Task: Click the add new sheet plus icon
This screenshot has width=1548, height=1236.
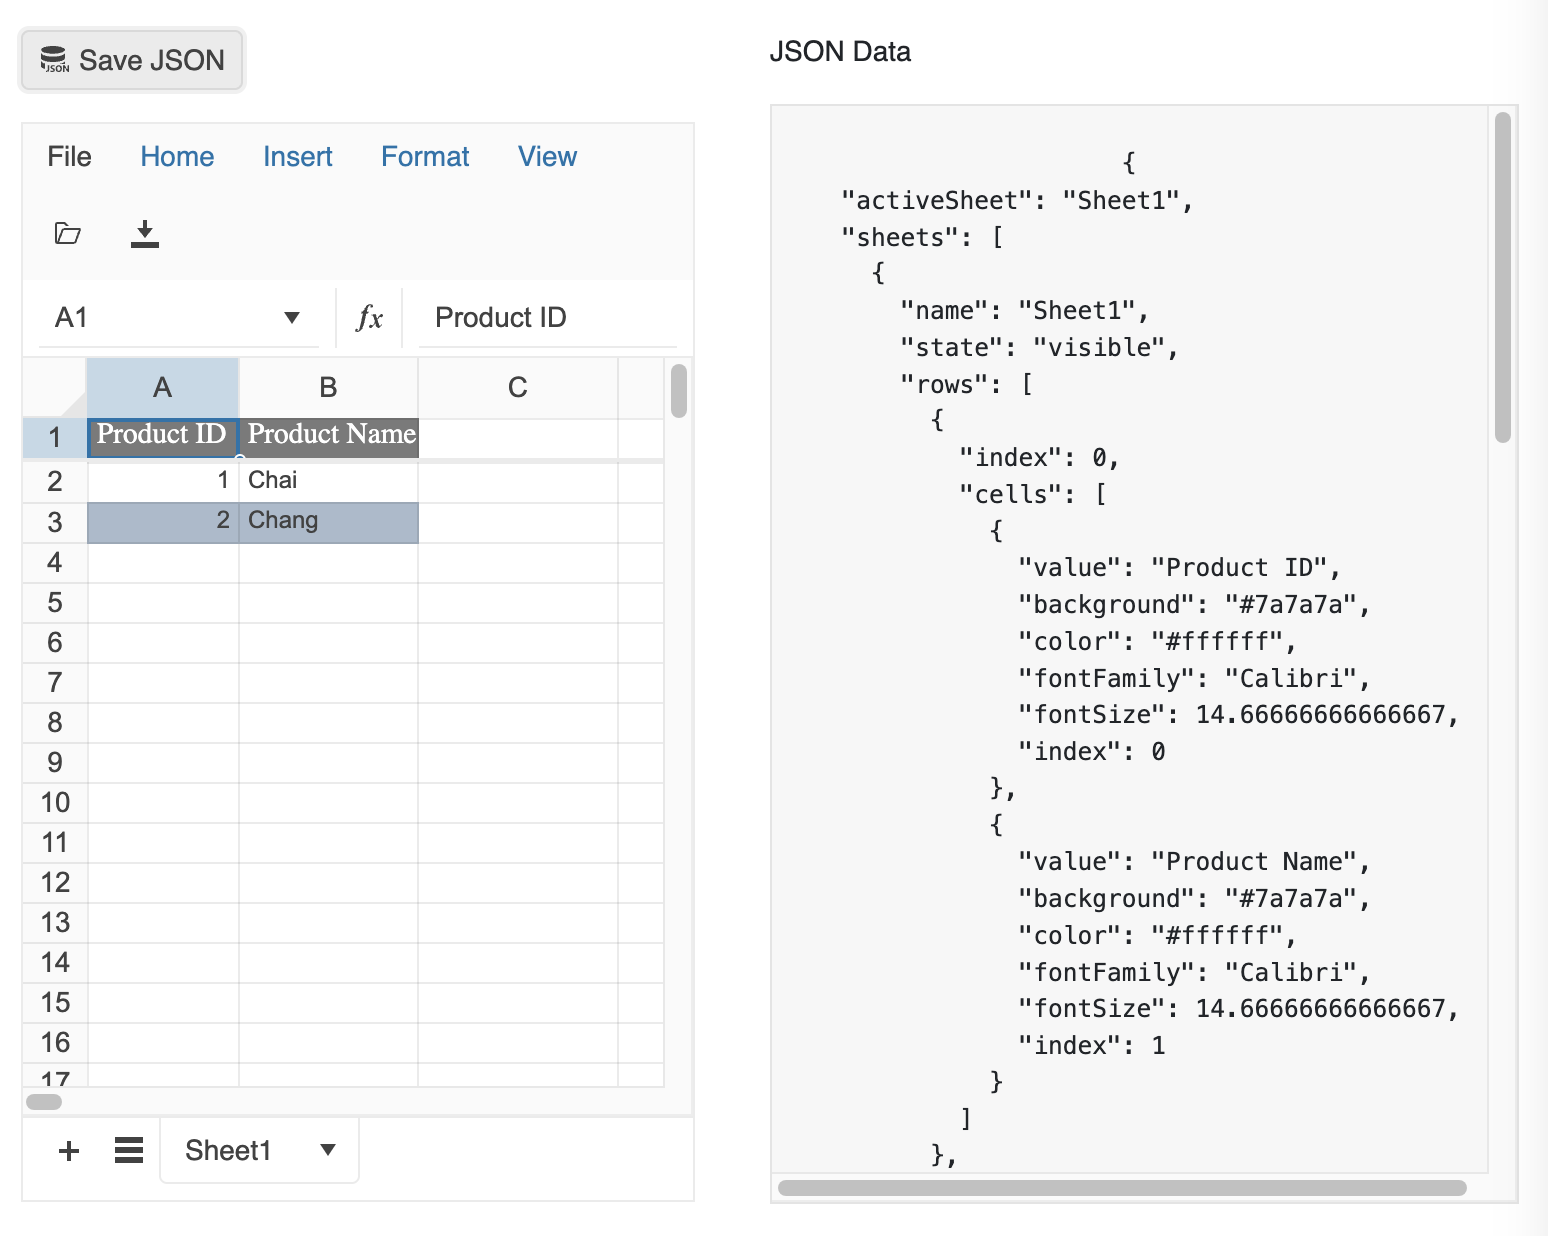Action: [x=69, y=1151]
